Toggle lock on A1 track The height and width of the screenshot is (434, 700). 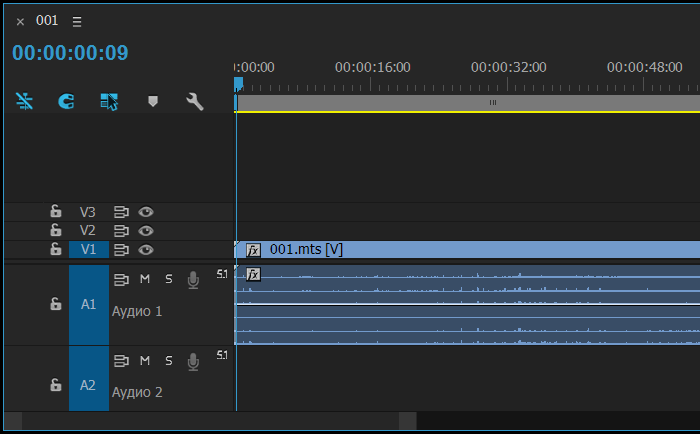coord(55,304)
